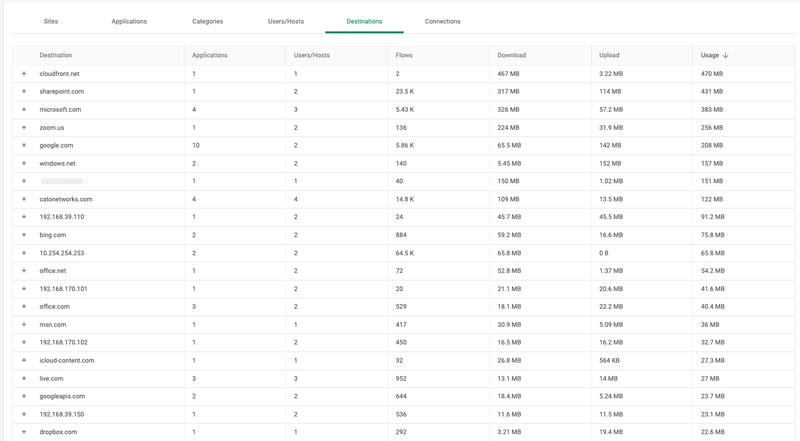Click the google.com destination name
800x441 pixels.
(x=56, y=145)
